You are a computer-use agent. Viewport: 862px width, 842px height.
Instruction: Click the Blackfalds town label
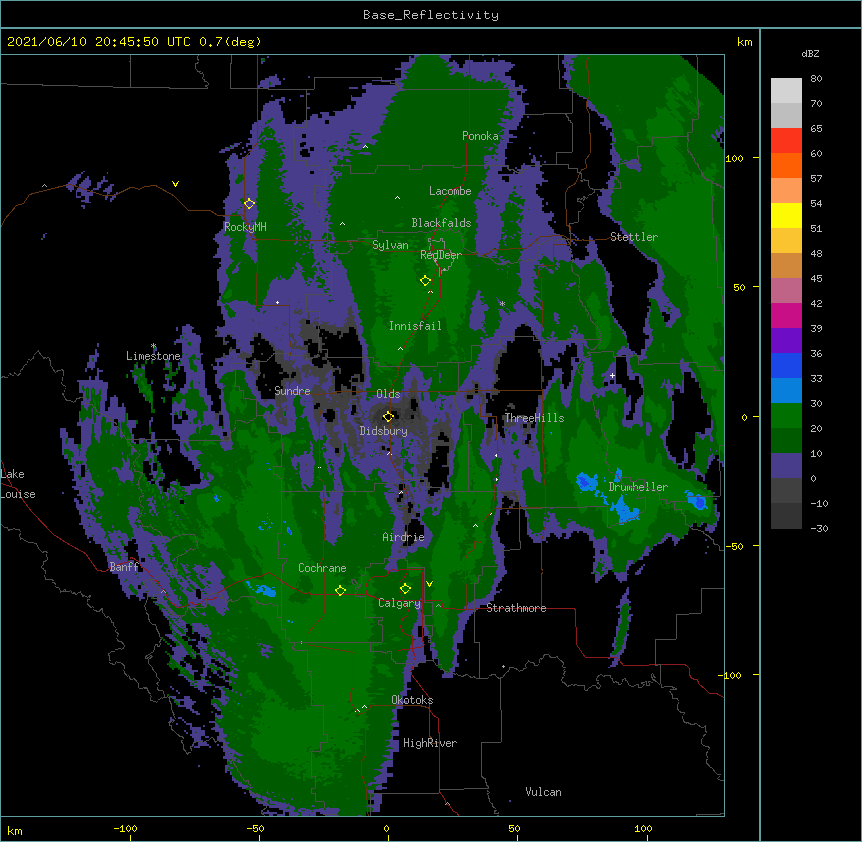[441, 223]
